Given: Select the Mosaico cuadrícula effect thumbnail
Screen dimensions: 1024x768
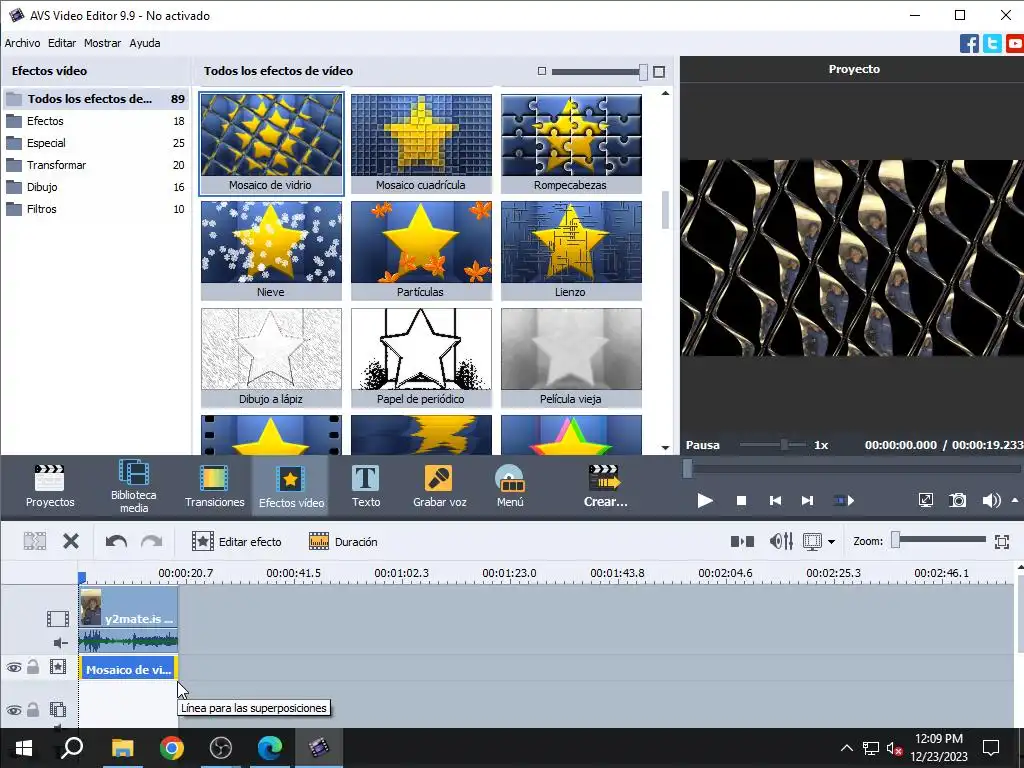Looking at the screenshot, I should click(x=421, y=144).
